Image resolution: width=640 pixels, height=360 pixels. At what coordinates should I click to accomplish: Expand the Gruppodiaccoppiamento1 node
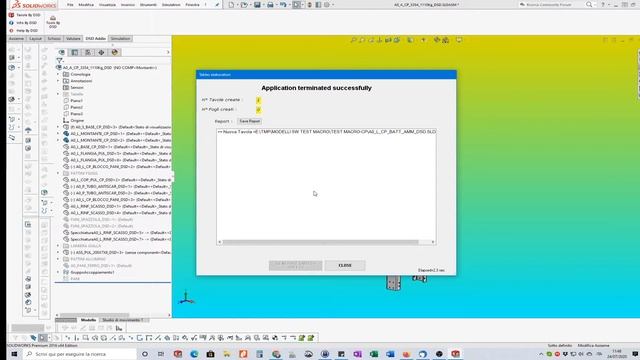[58, 272]
